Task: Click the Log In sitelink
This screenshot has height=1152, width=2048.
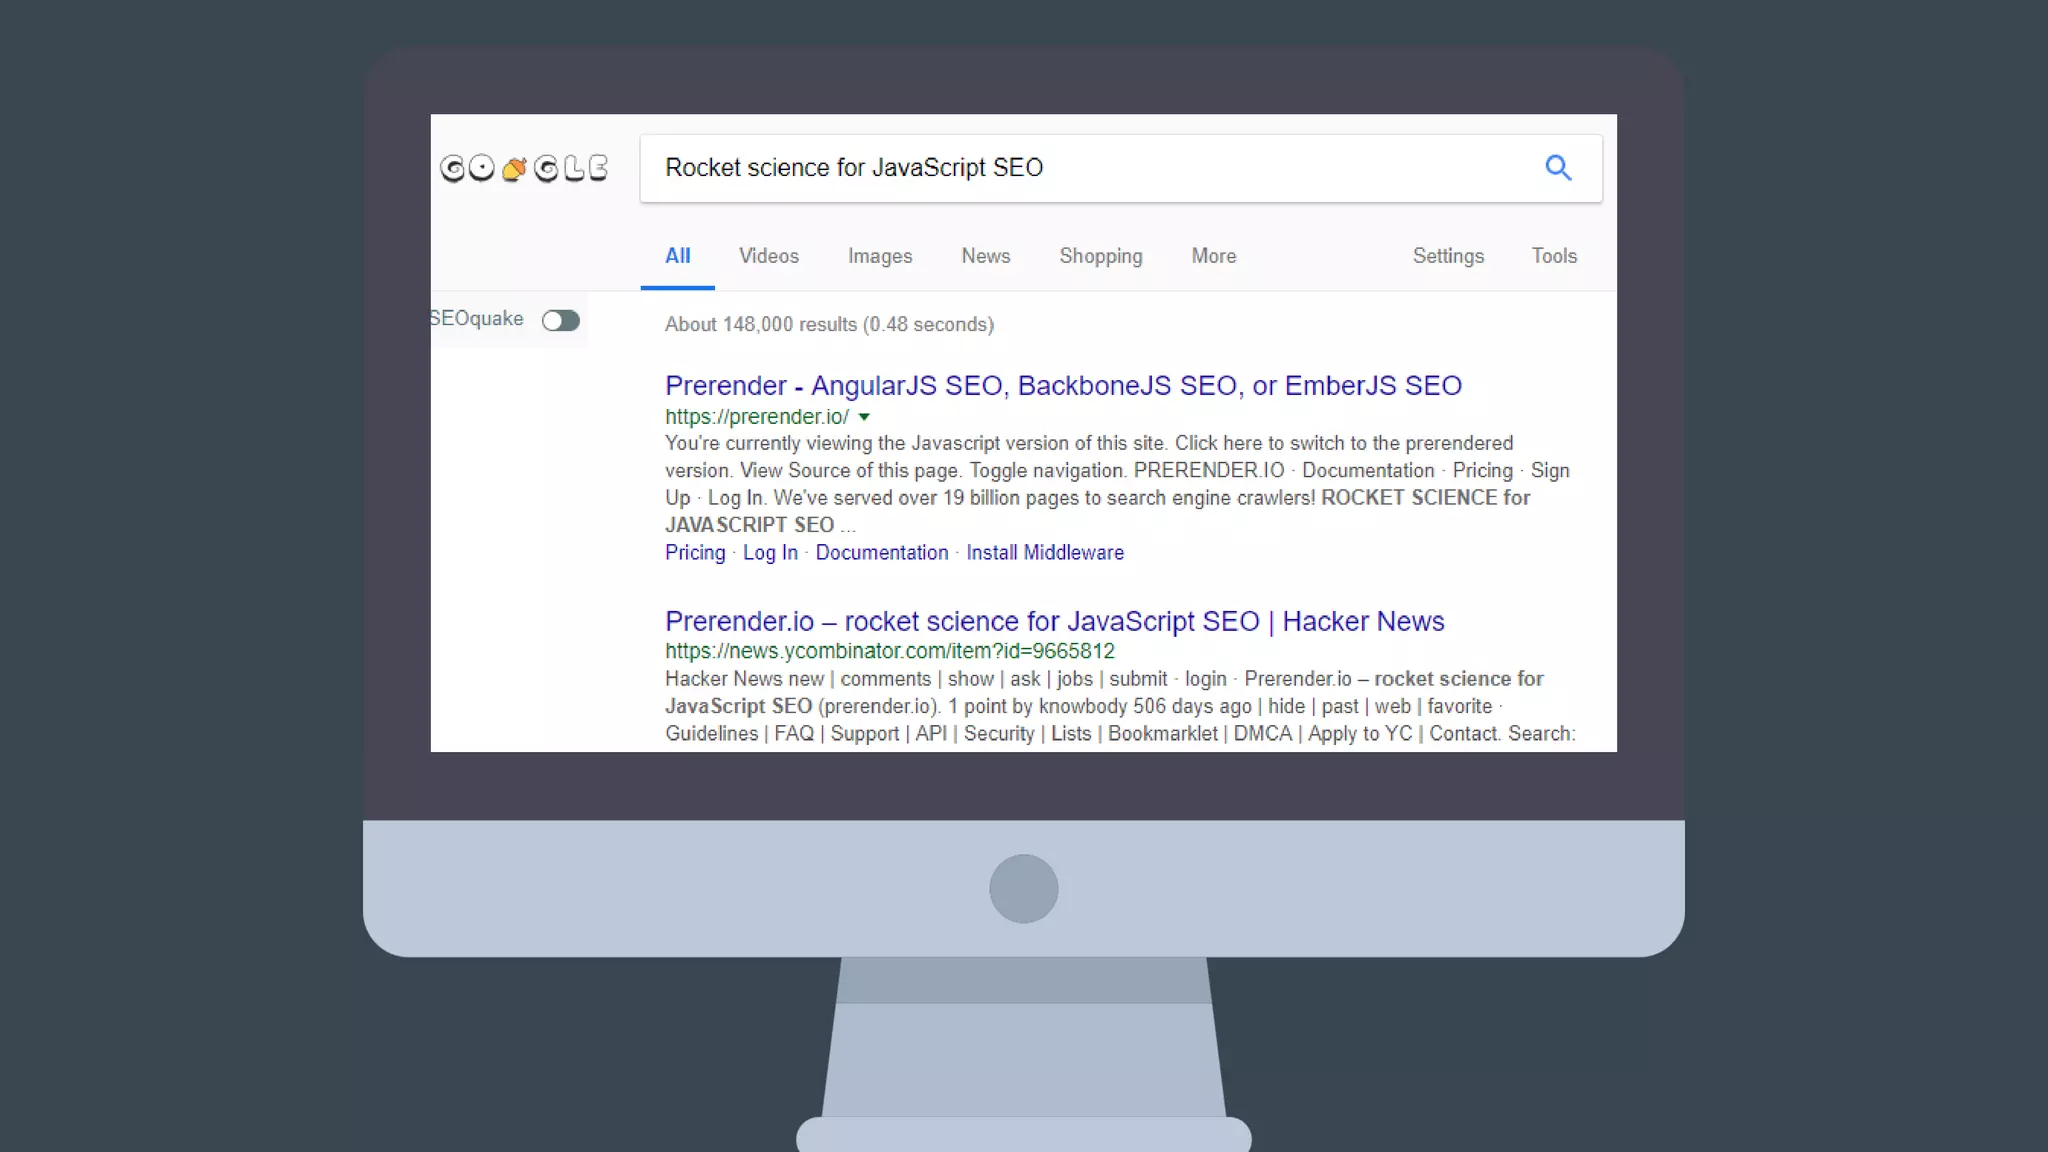Action: (x=770, y=553)
